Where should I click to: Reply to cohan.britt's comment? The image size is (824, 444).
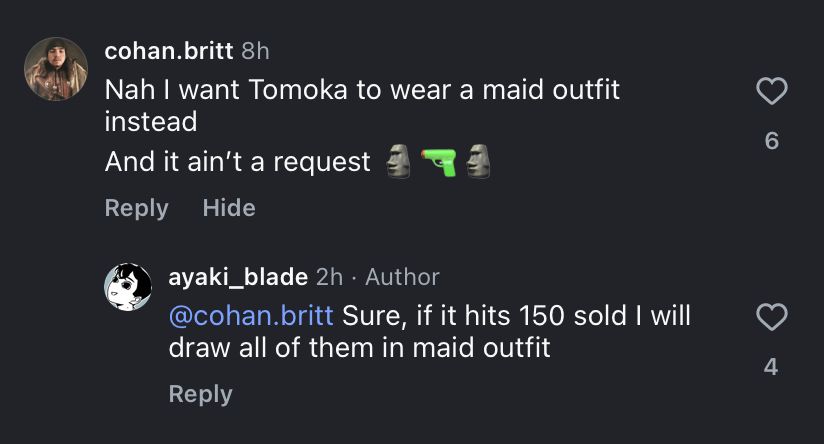tap(137, 208)
